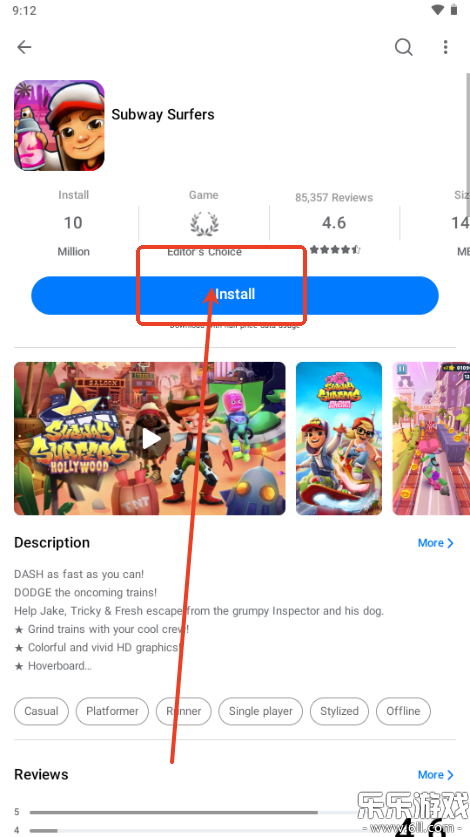Select the Single player tag chip
This screenshot has width=470, height=837.
(261, 711)
